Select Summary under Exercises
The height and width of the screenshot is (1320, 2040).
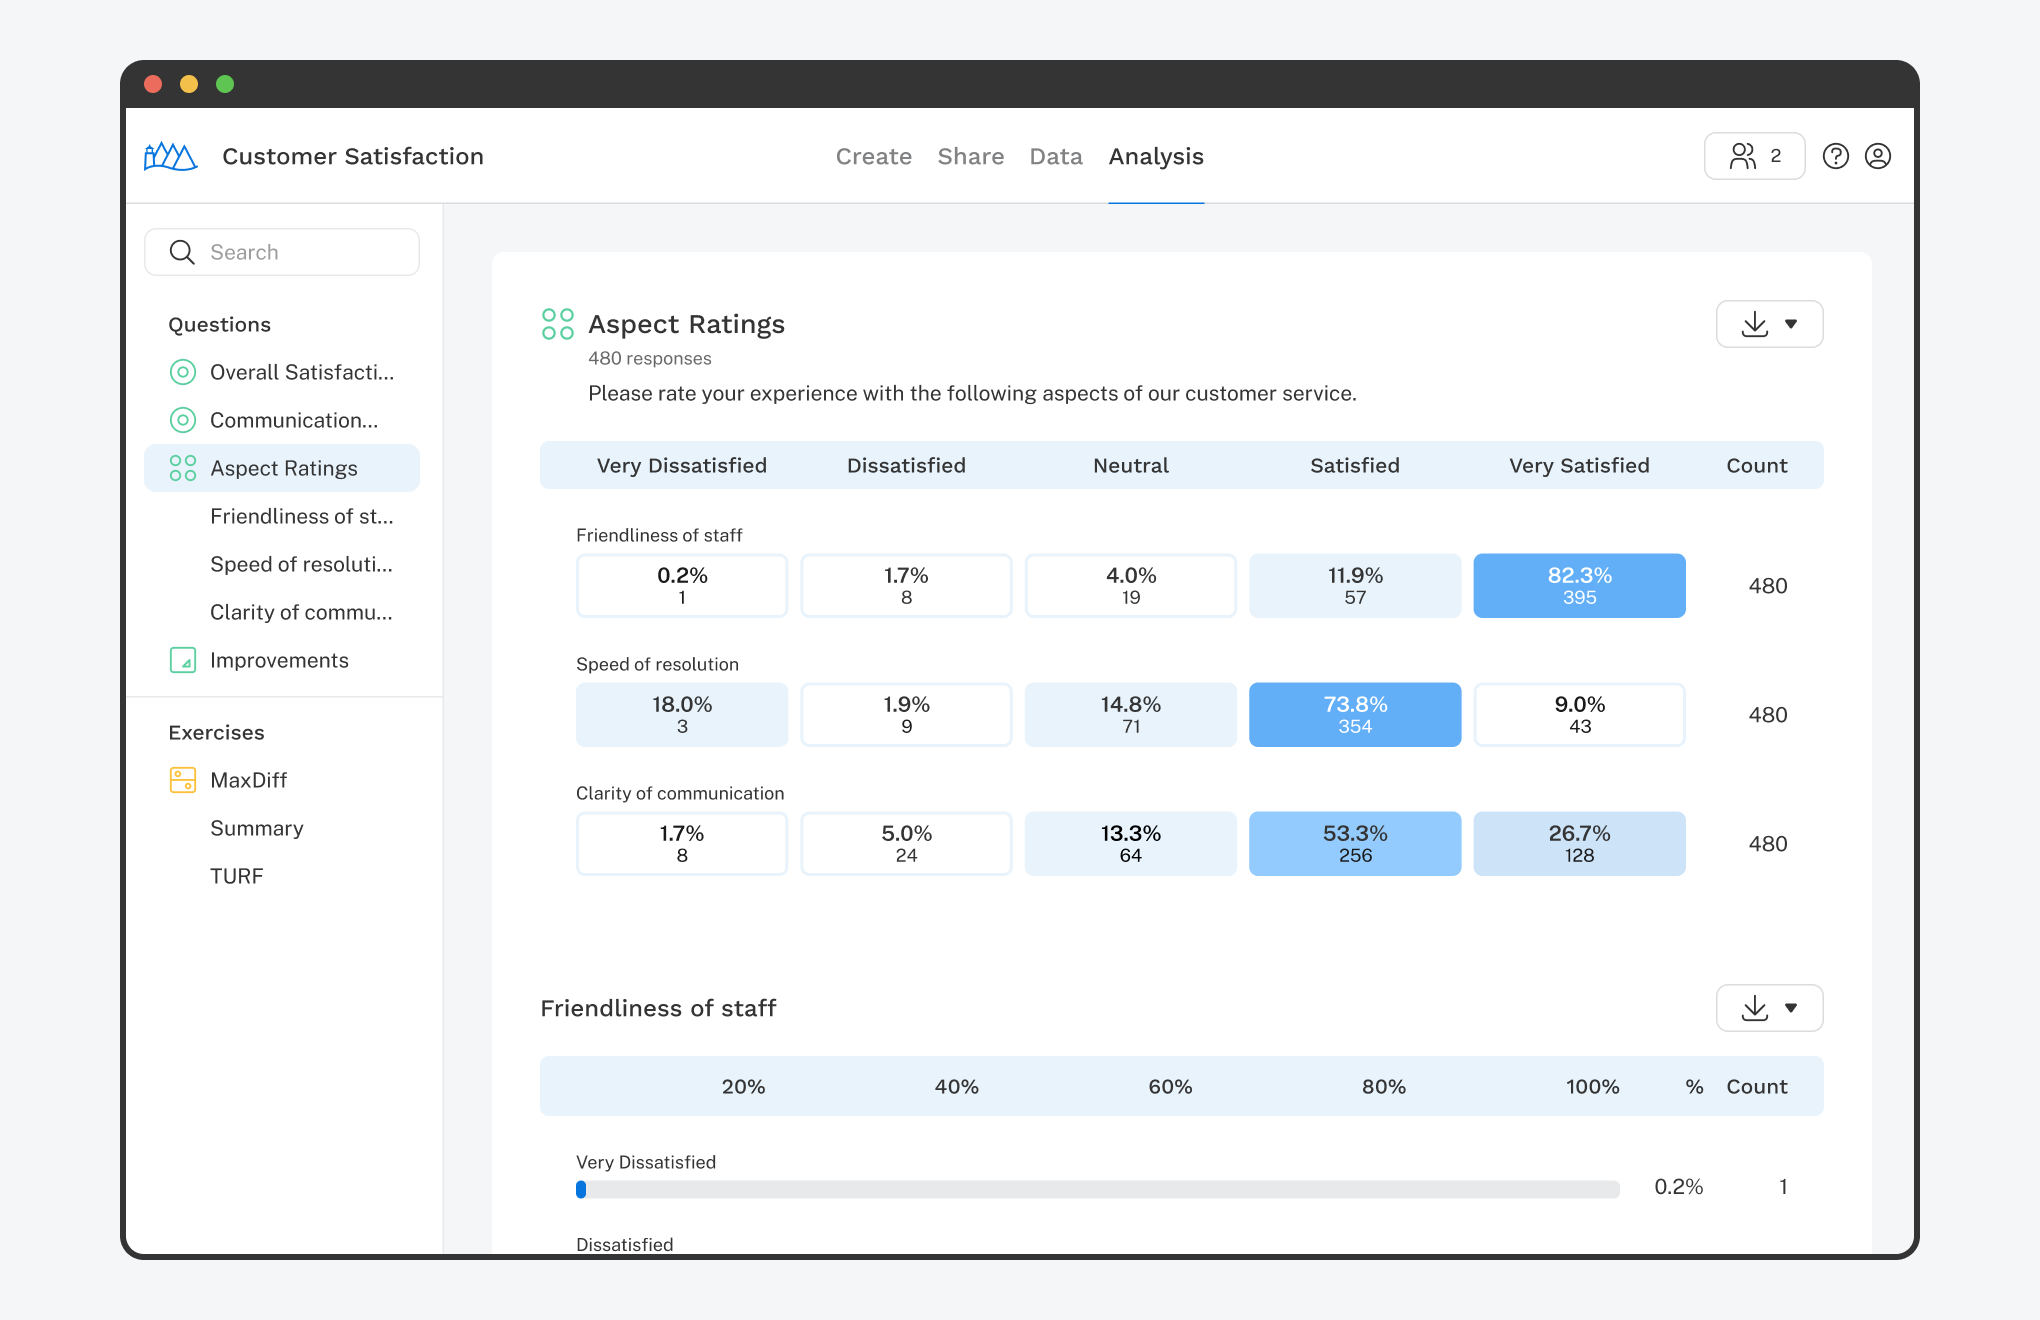click(x=256, y=827)
